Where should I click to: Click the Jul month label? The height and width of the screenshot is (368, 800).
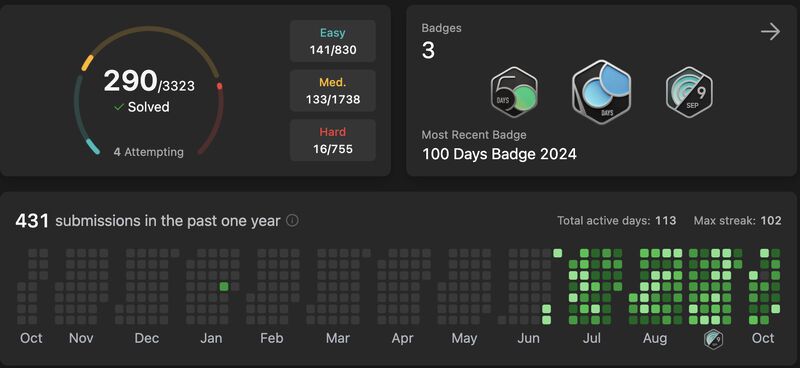[x=592, y=338]
